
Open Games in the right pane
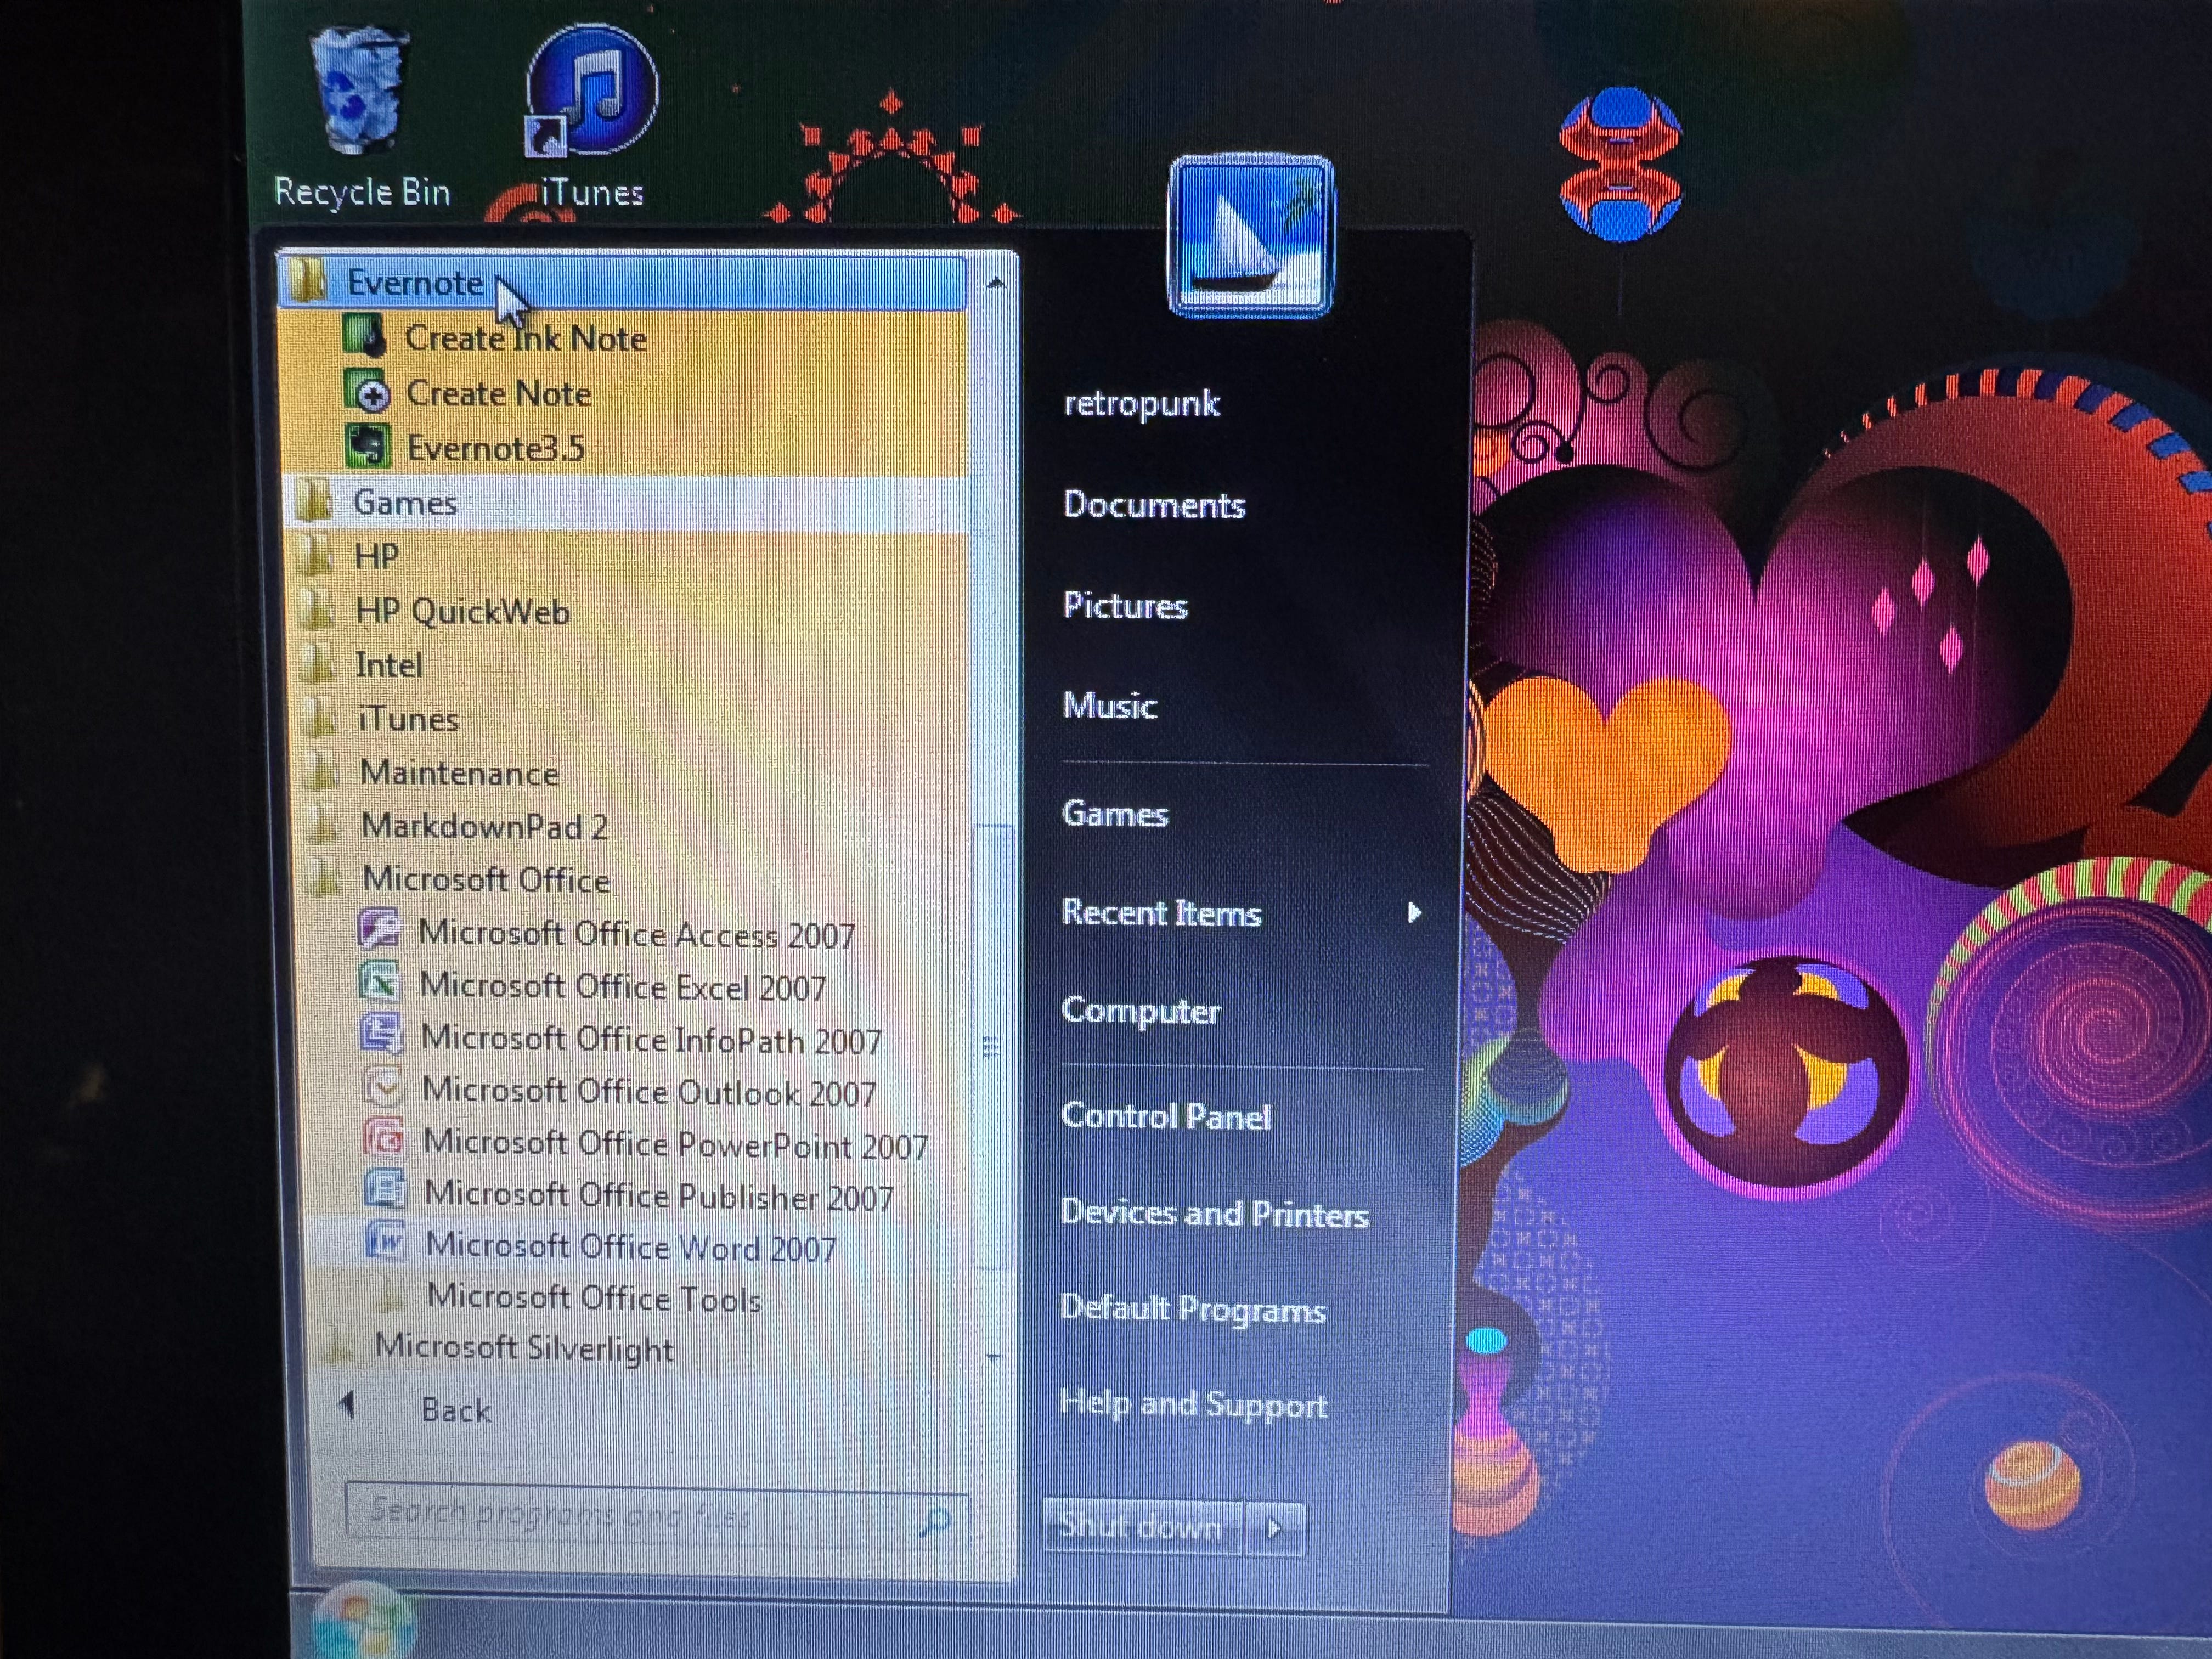(x=1115, y=813)
